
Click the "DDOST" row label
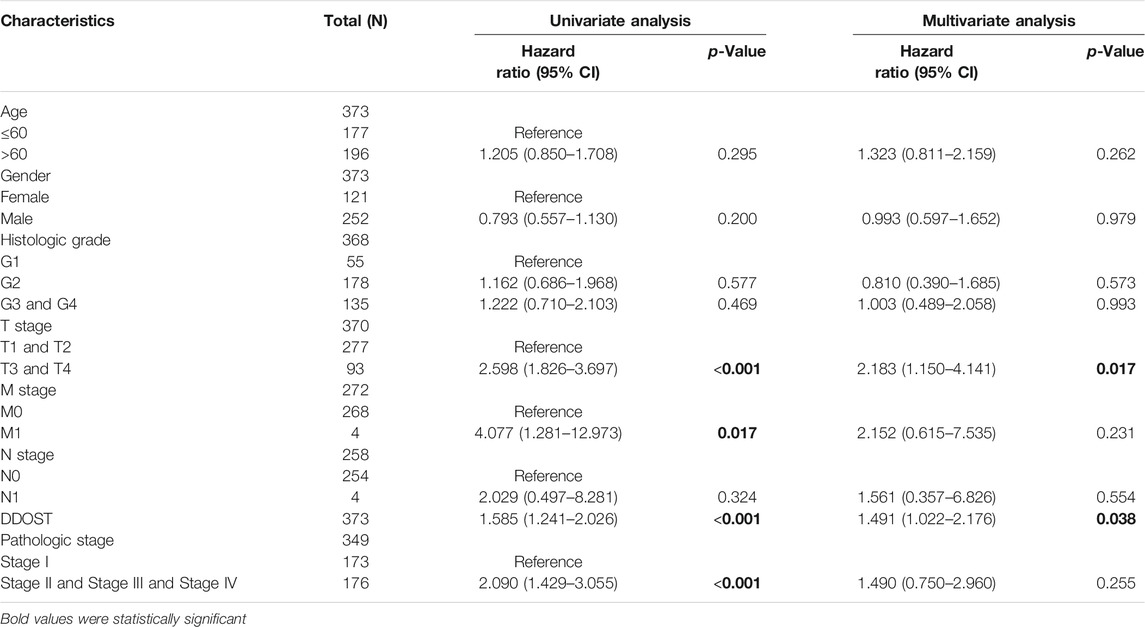click(26, 520)
